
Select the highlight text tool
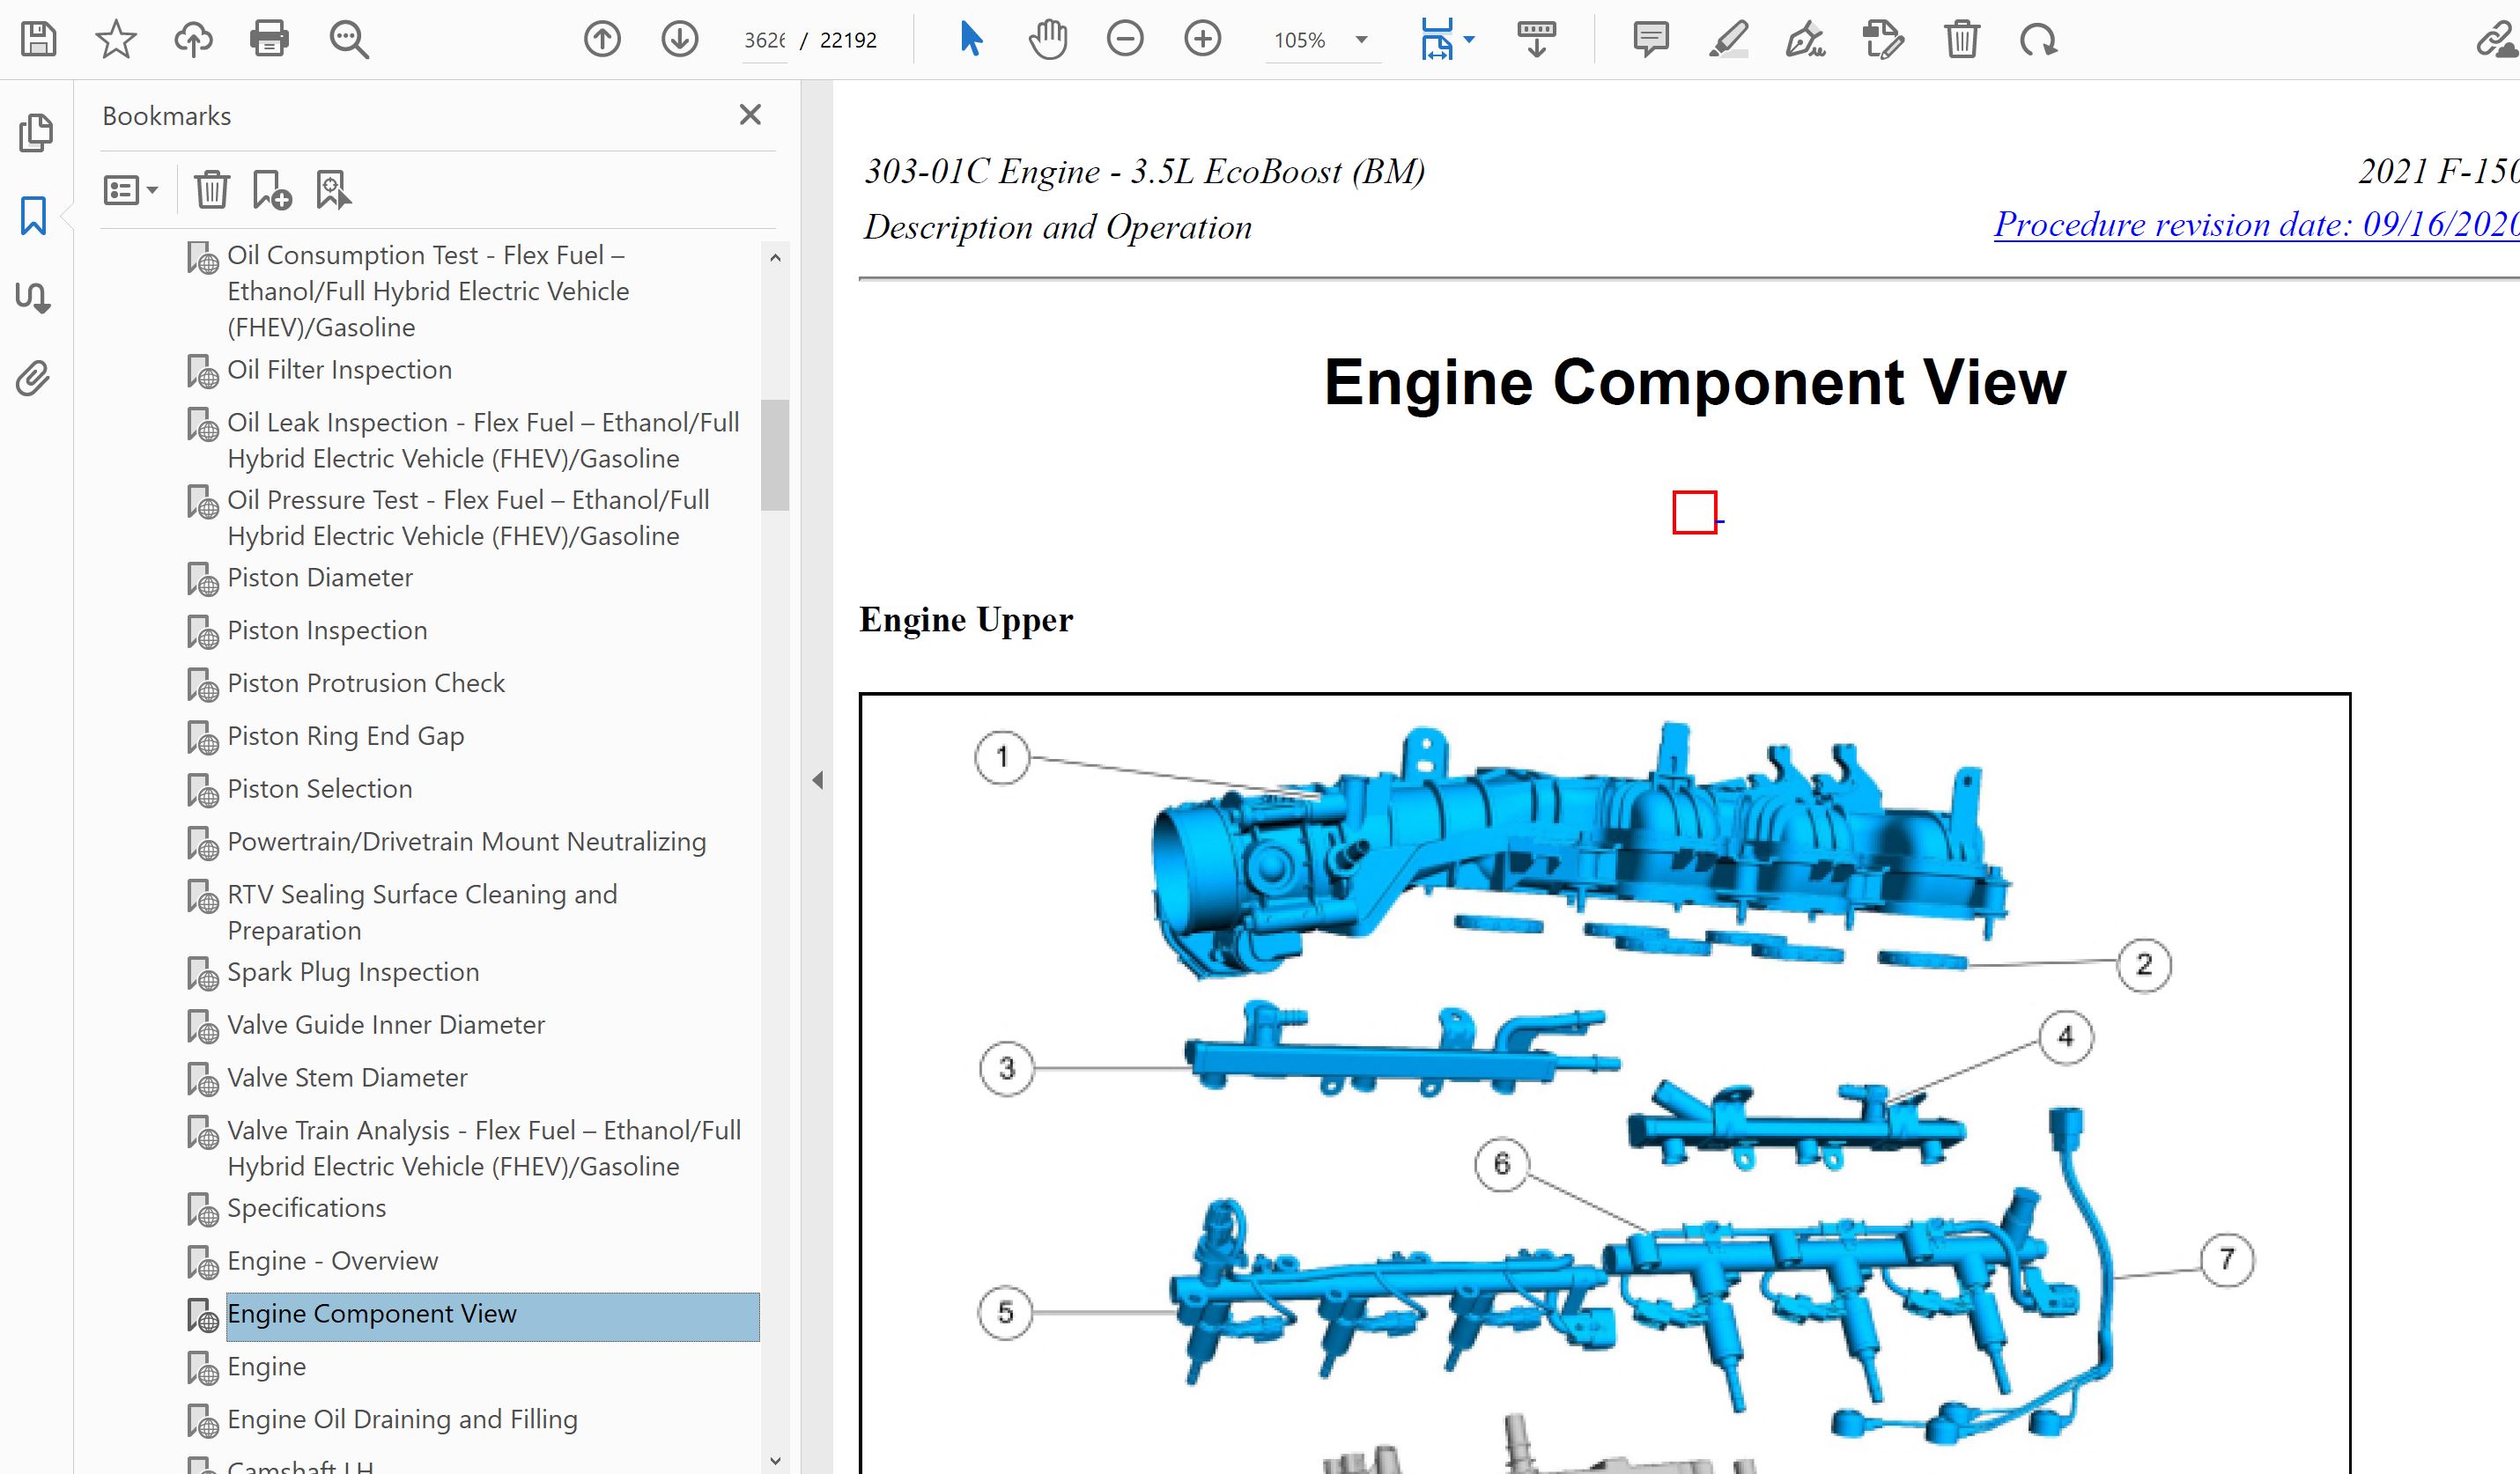[1728, 40]
